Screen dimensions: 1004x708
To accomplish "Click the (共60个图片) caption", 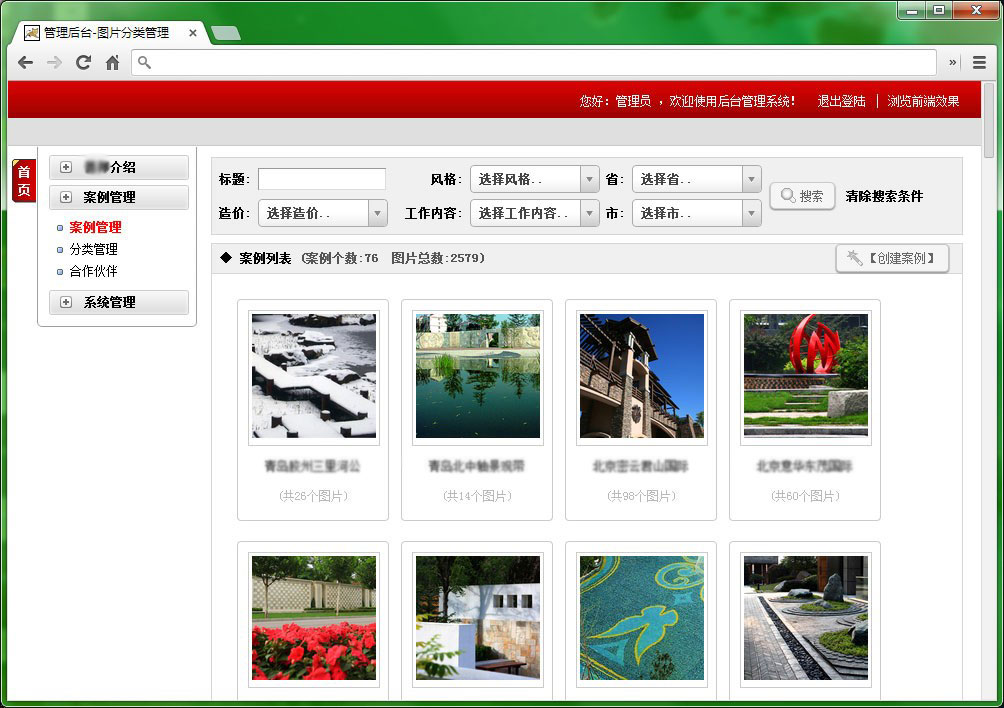I will 805,495.
